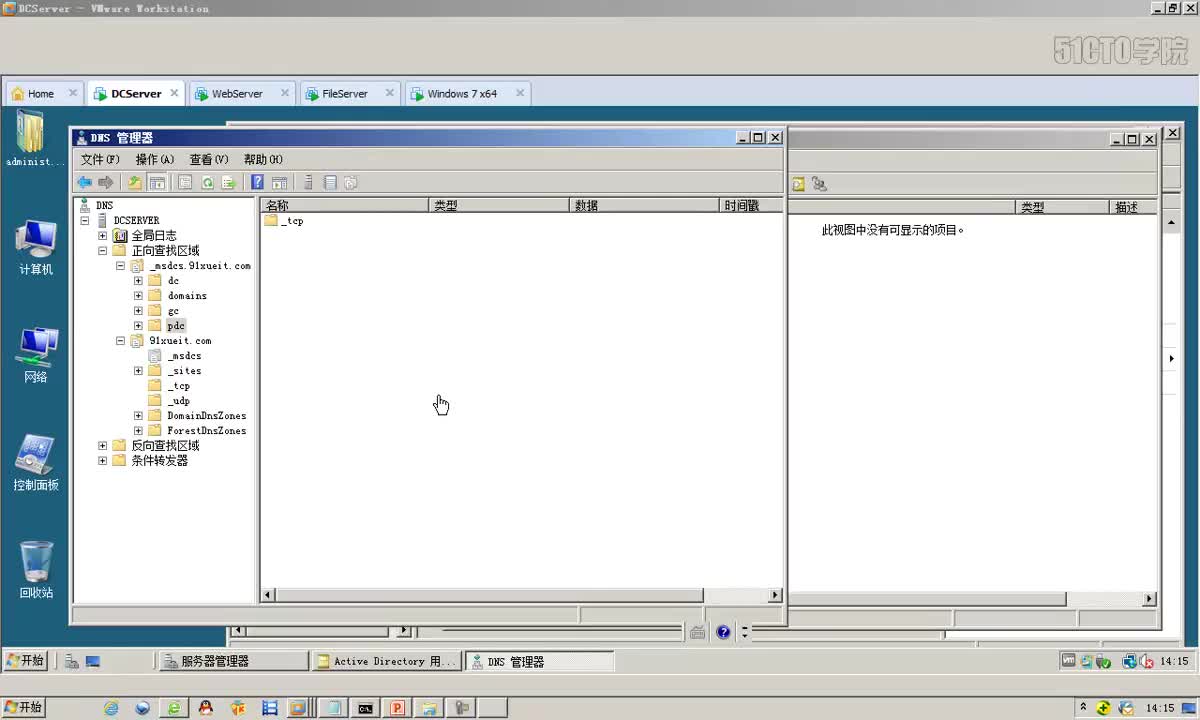1200x720 pixels.
Task: Go up one level with the folder-arrow icon
Action: point(135,183)
